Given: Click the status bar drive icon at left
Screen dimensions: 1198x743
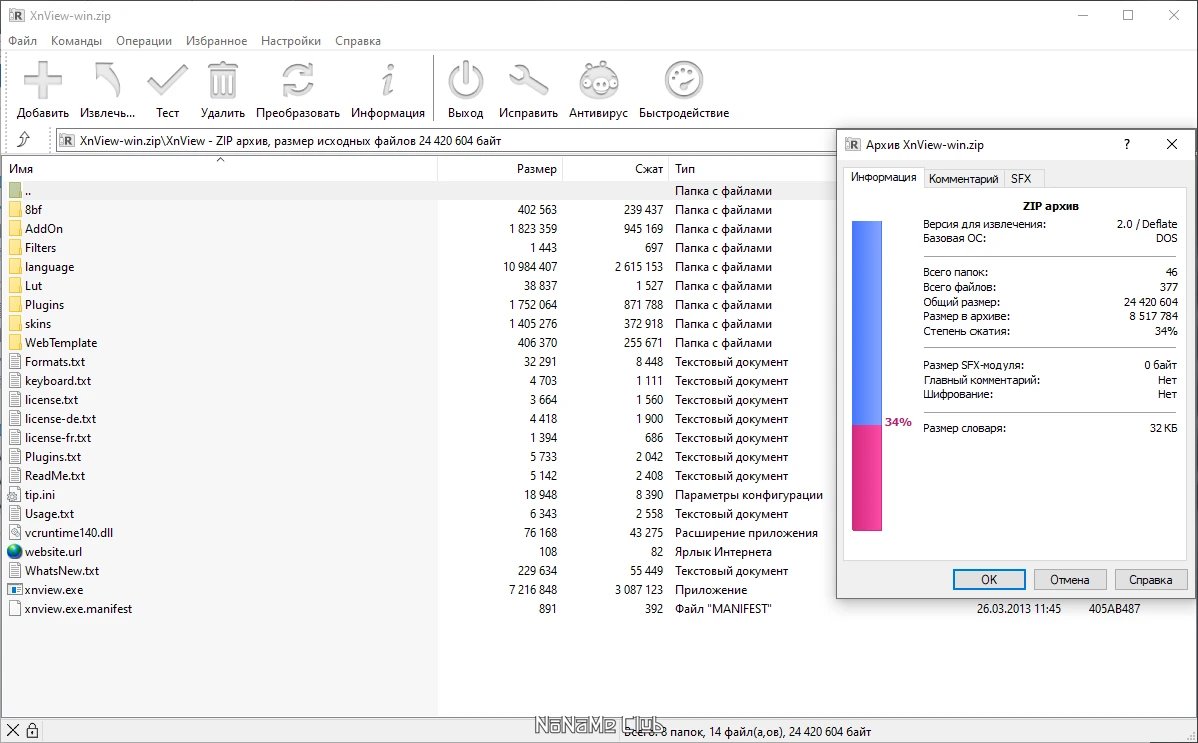Looking at the screenshot, I should coord(12,731).
